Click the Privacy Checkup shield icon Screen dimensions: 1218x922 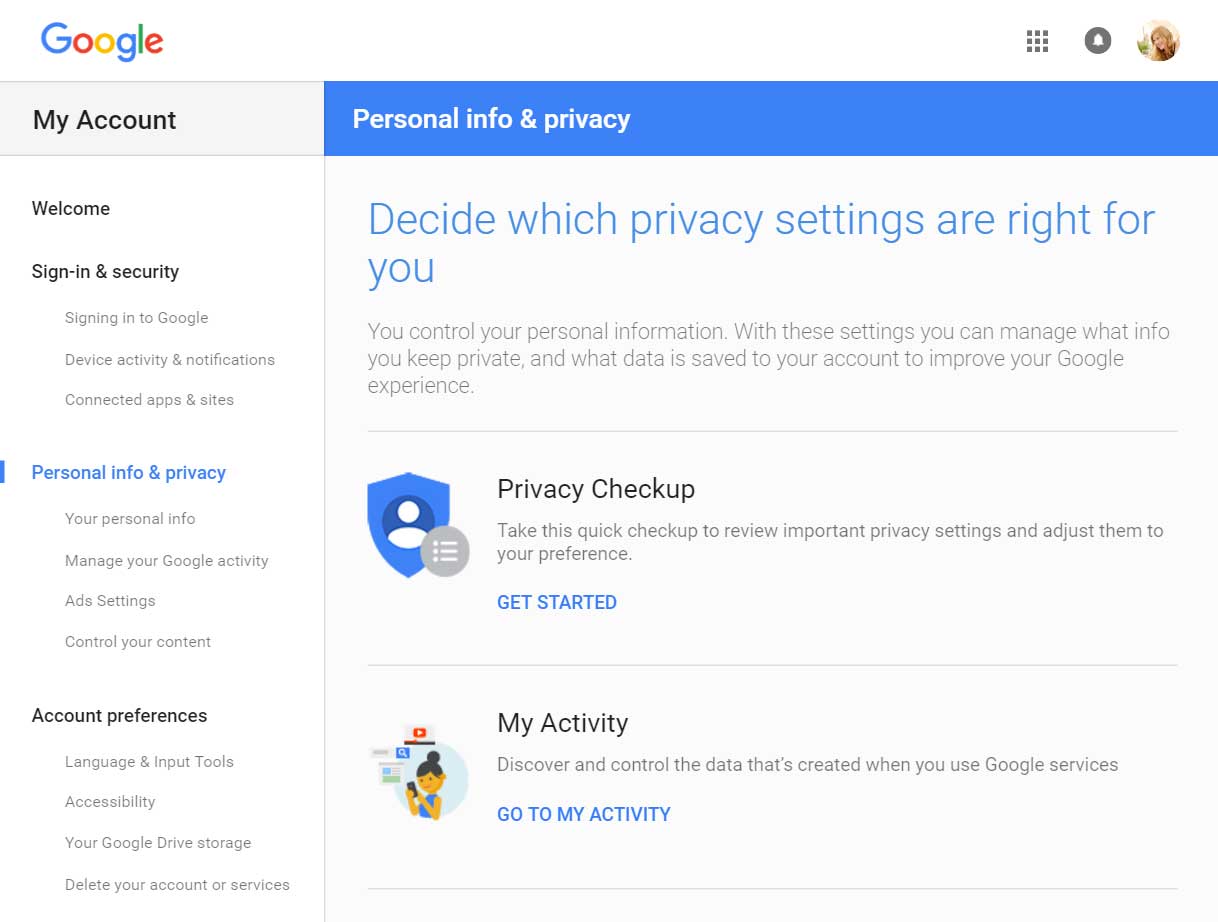(x=418, y=524)
